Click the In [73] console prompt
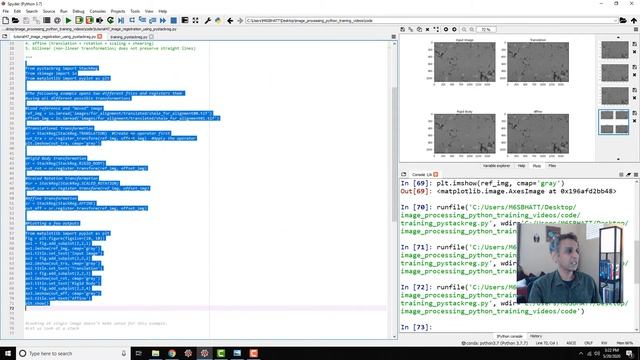640x360 pixels. coord(416,327)
